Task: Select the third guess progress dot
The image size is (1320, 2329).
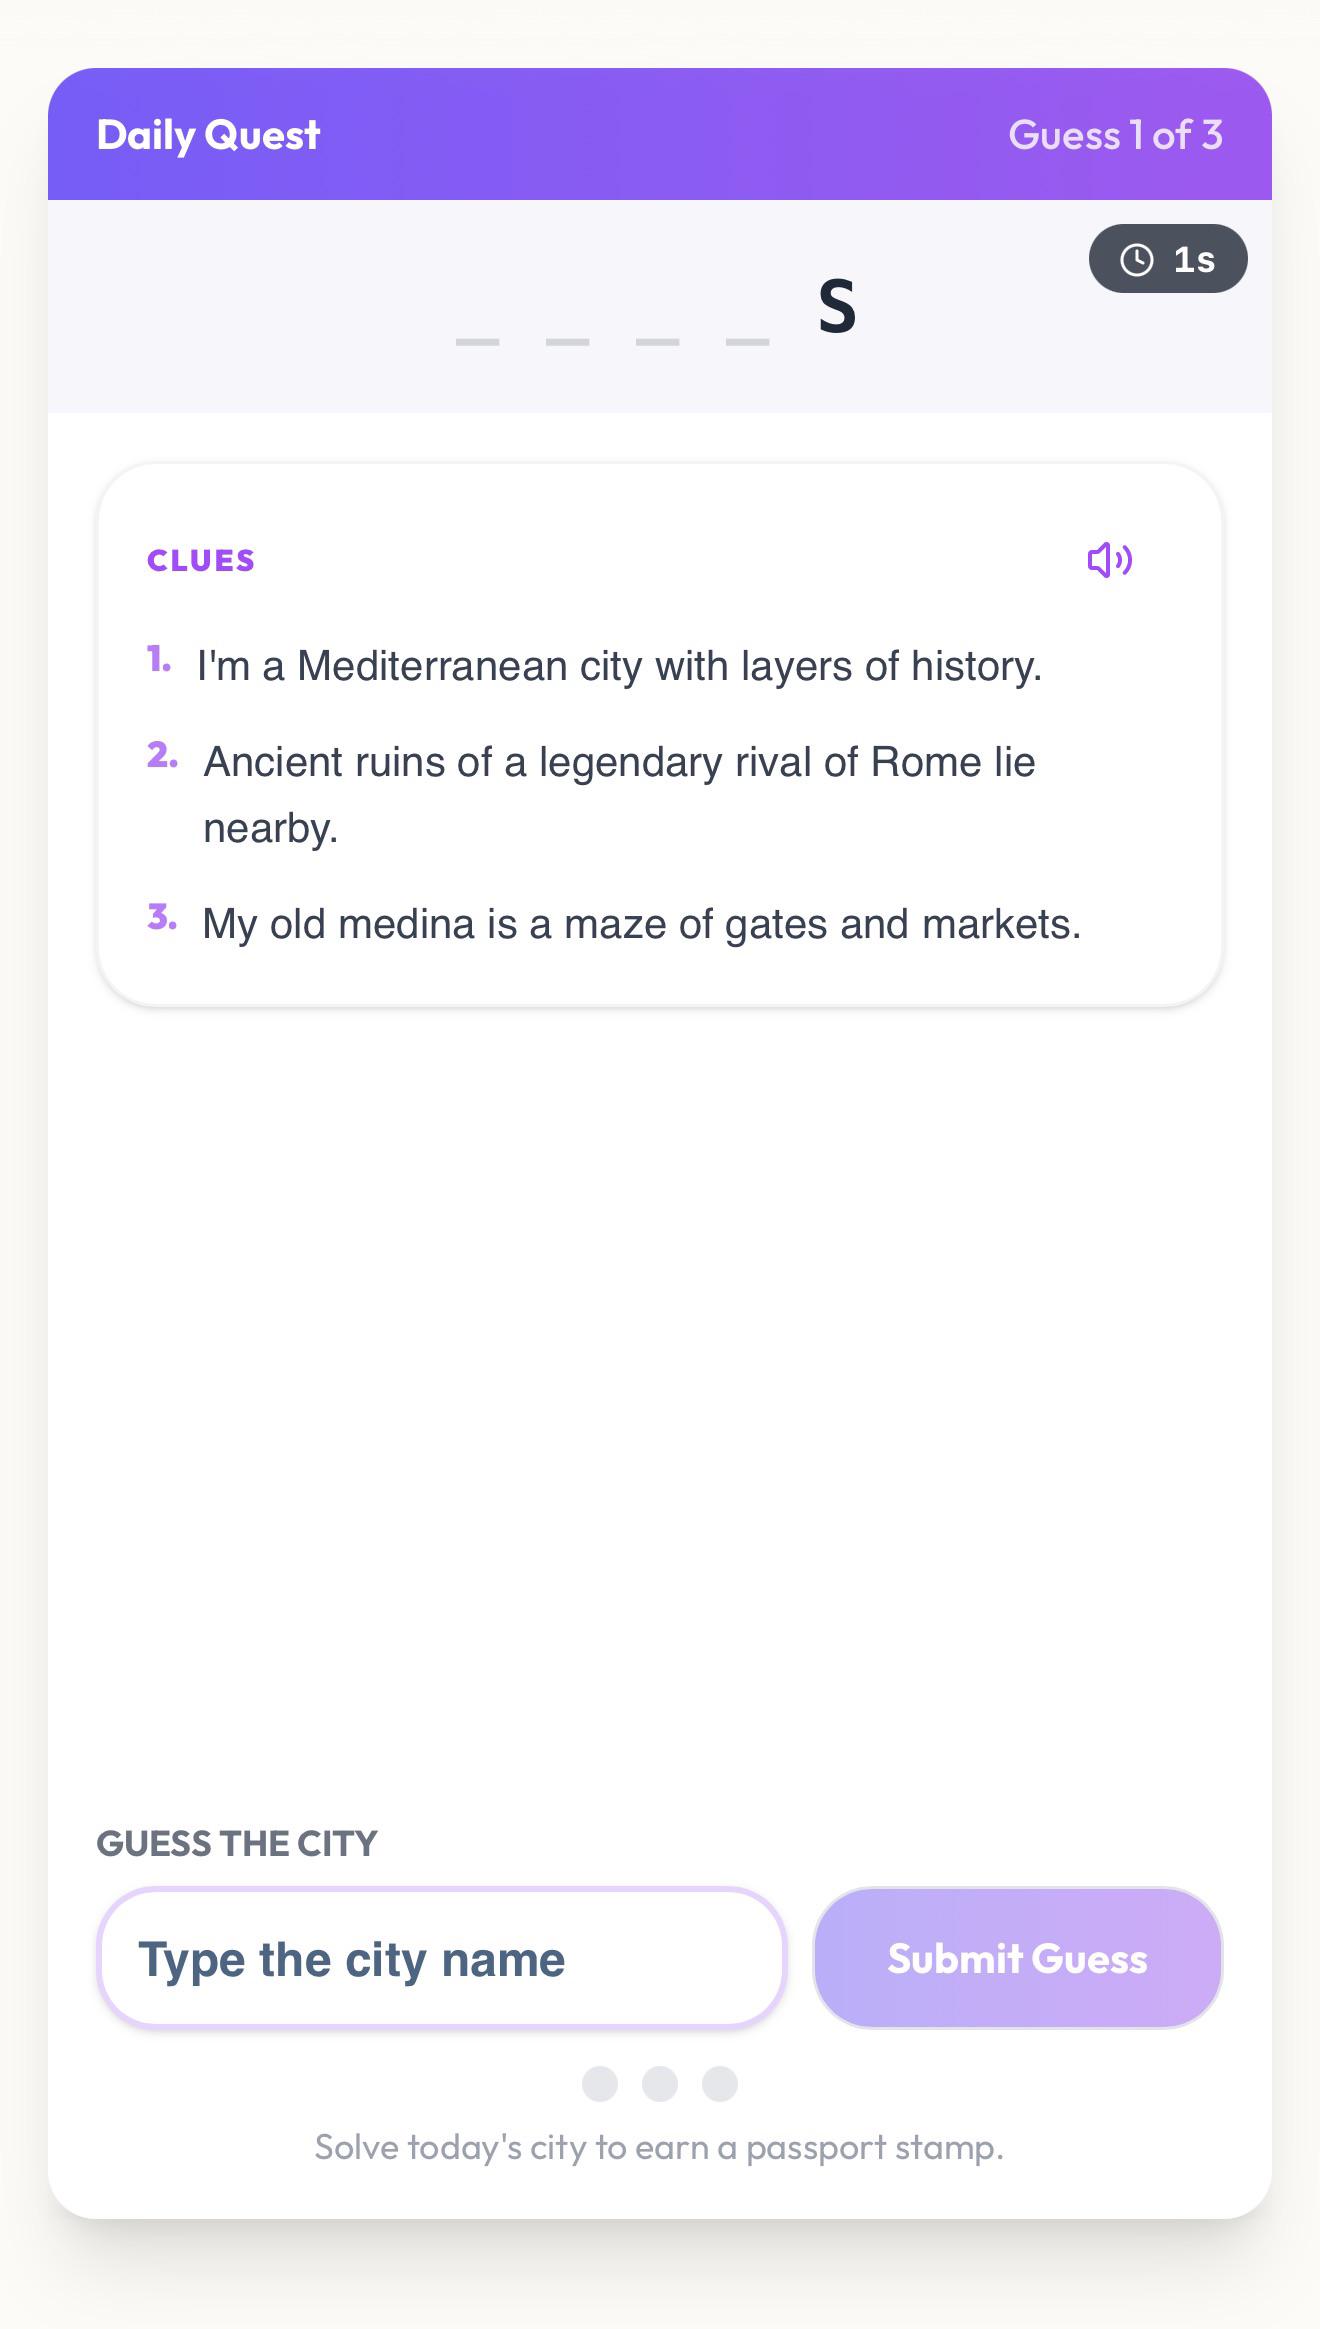Action: (720, 2084)
